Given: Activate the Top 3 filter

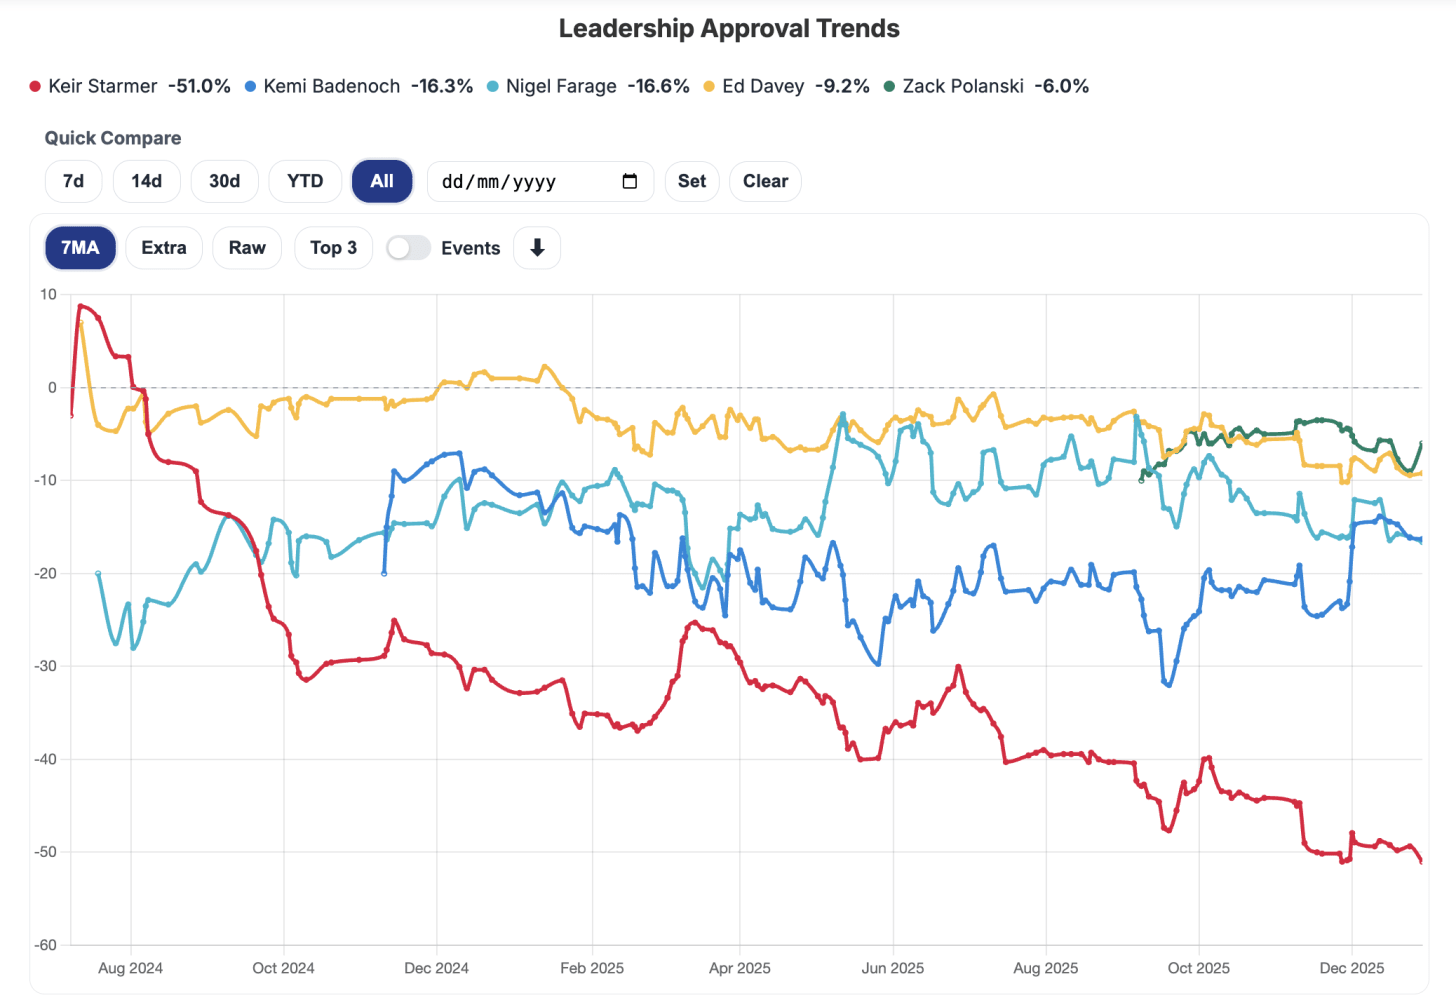Looking at the screenshot, I should pyautogui.click(x=333, y=247).
